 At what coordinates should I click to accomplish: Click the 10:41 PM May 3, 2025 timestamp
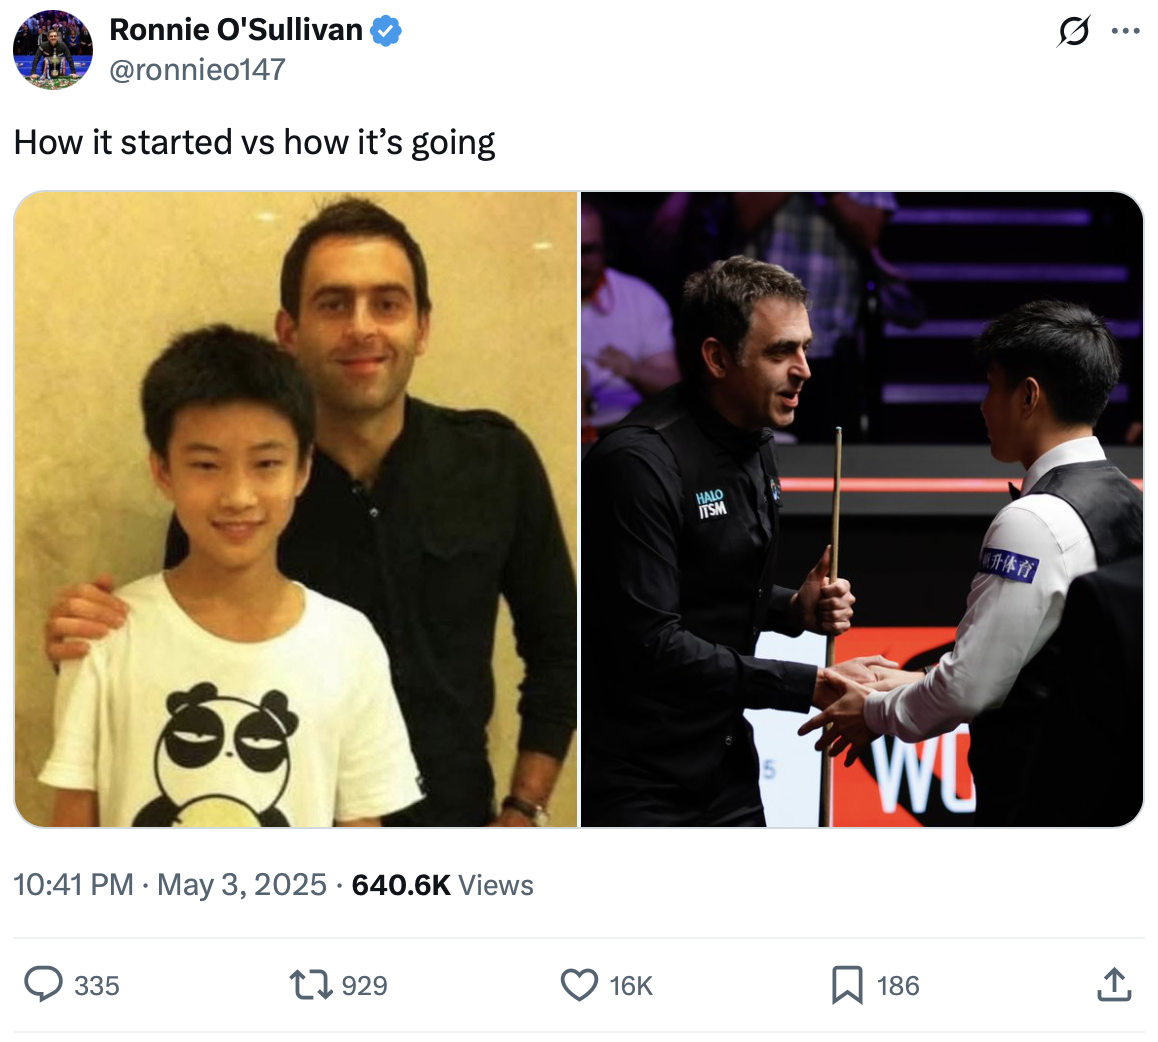(x=170, y=885)
